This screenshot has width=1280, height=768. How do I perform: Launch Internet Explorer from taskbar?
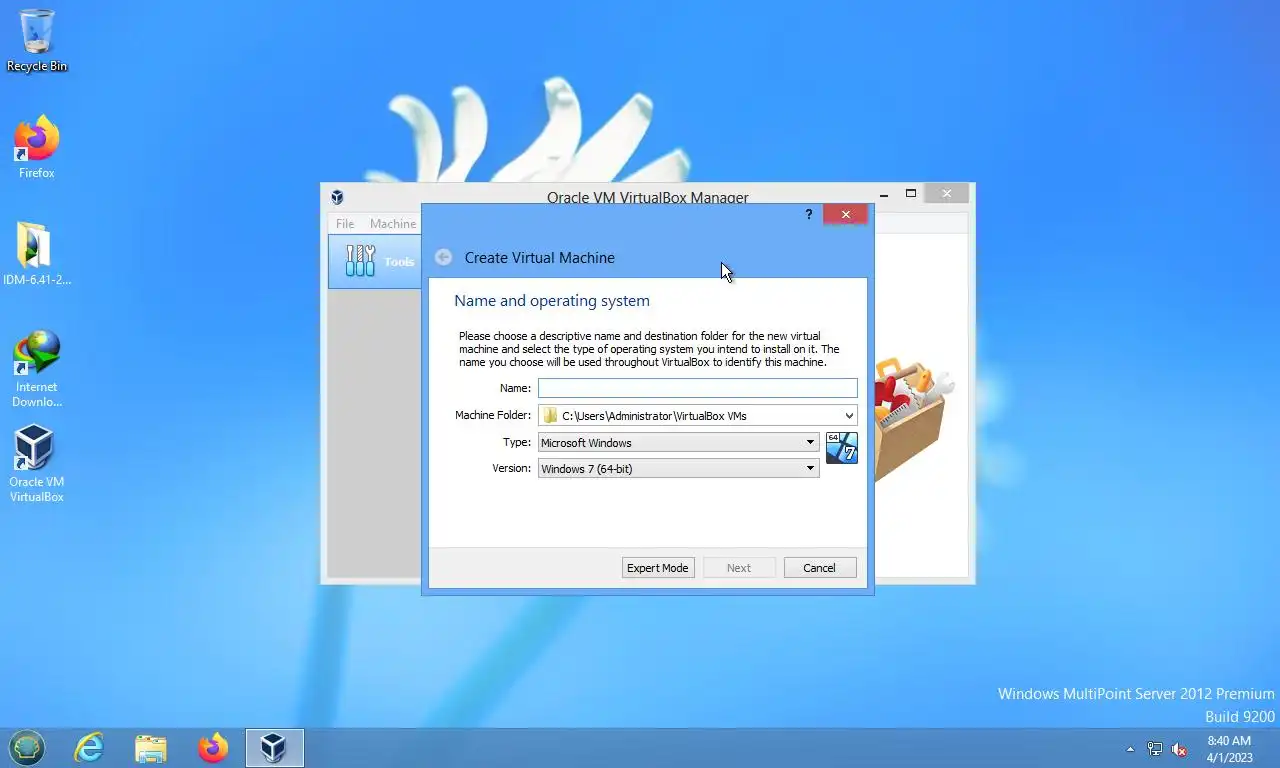coord(89,747)
